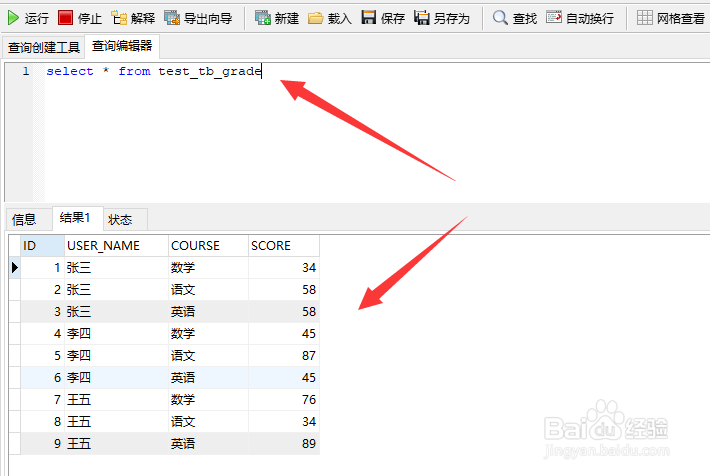Click score 87 in row 5

[x=284, y=356]
